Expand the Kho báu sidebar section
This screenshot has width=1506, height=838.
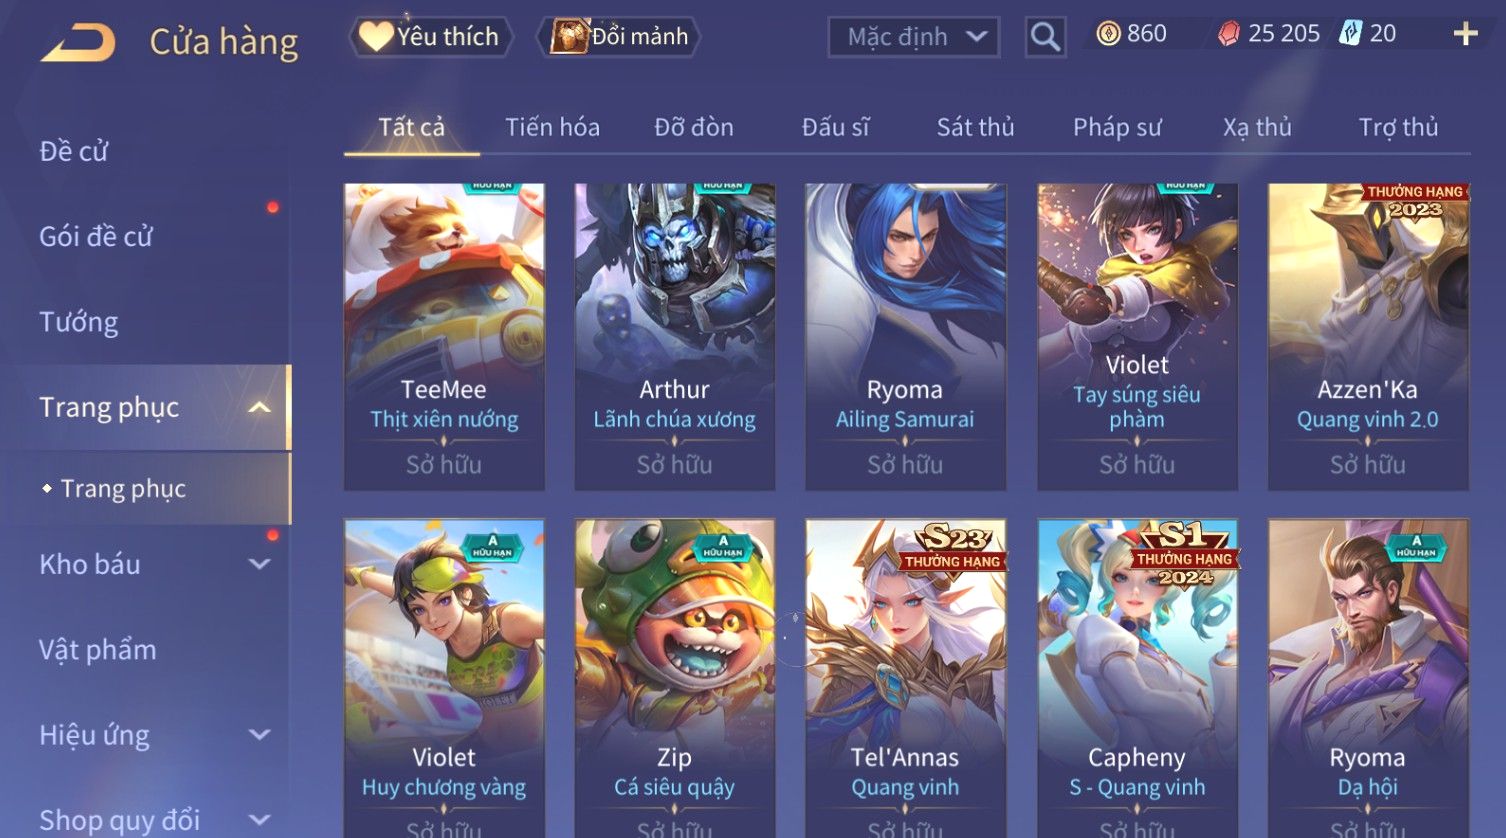point(259,564)
